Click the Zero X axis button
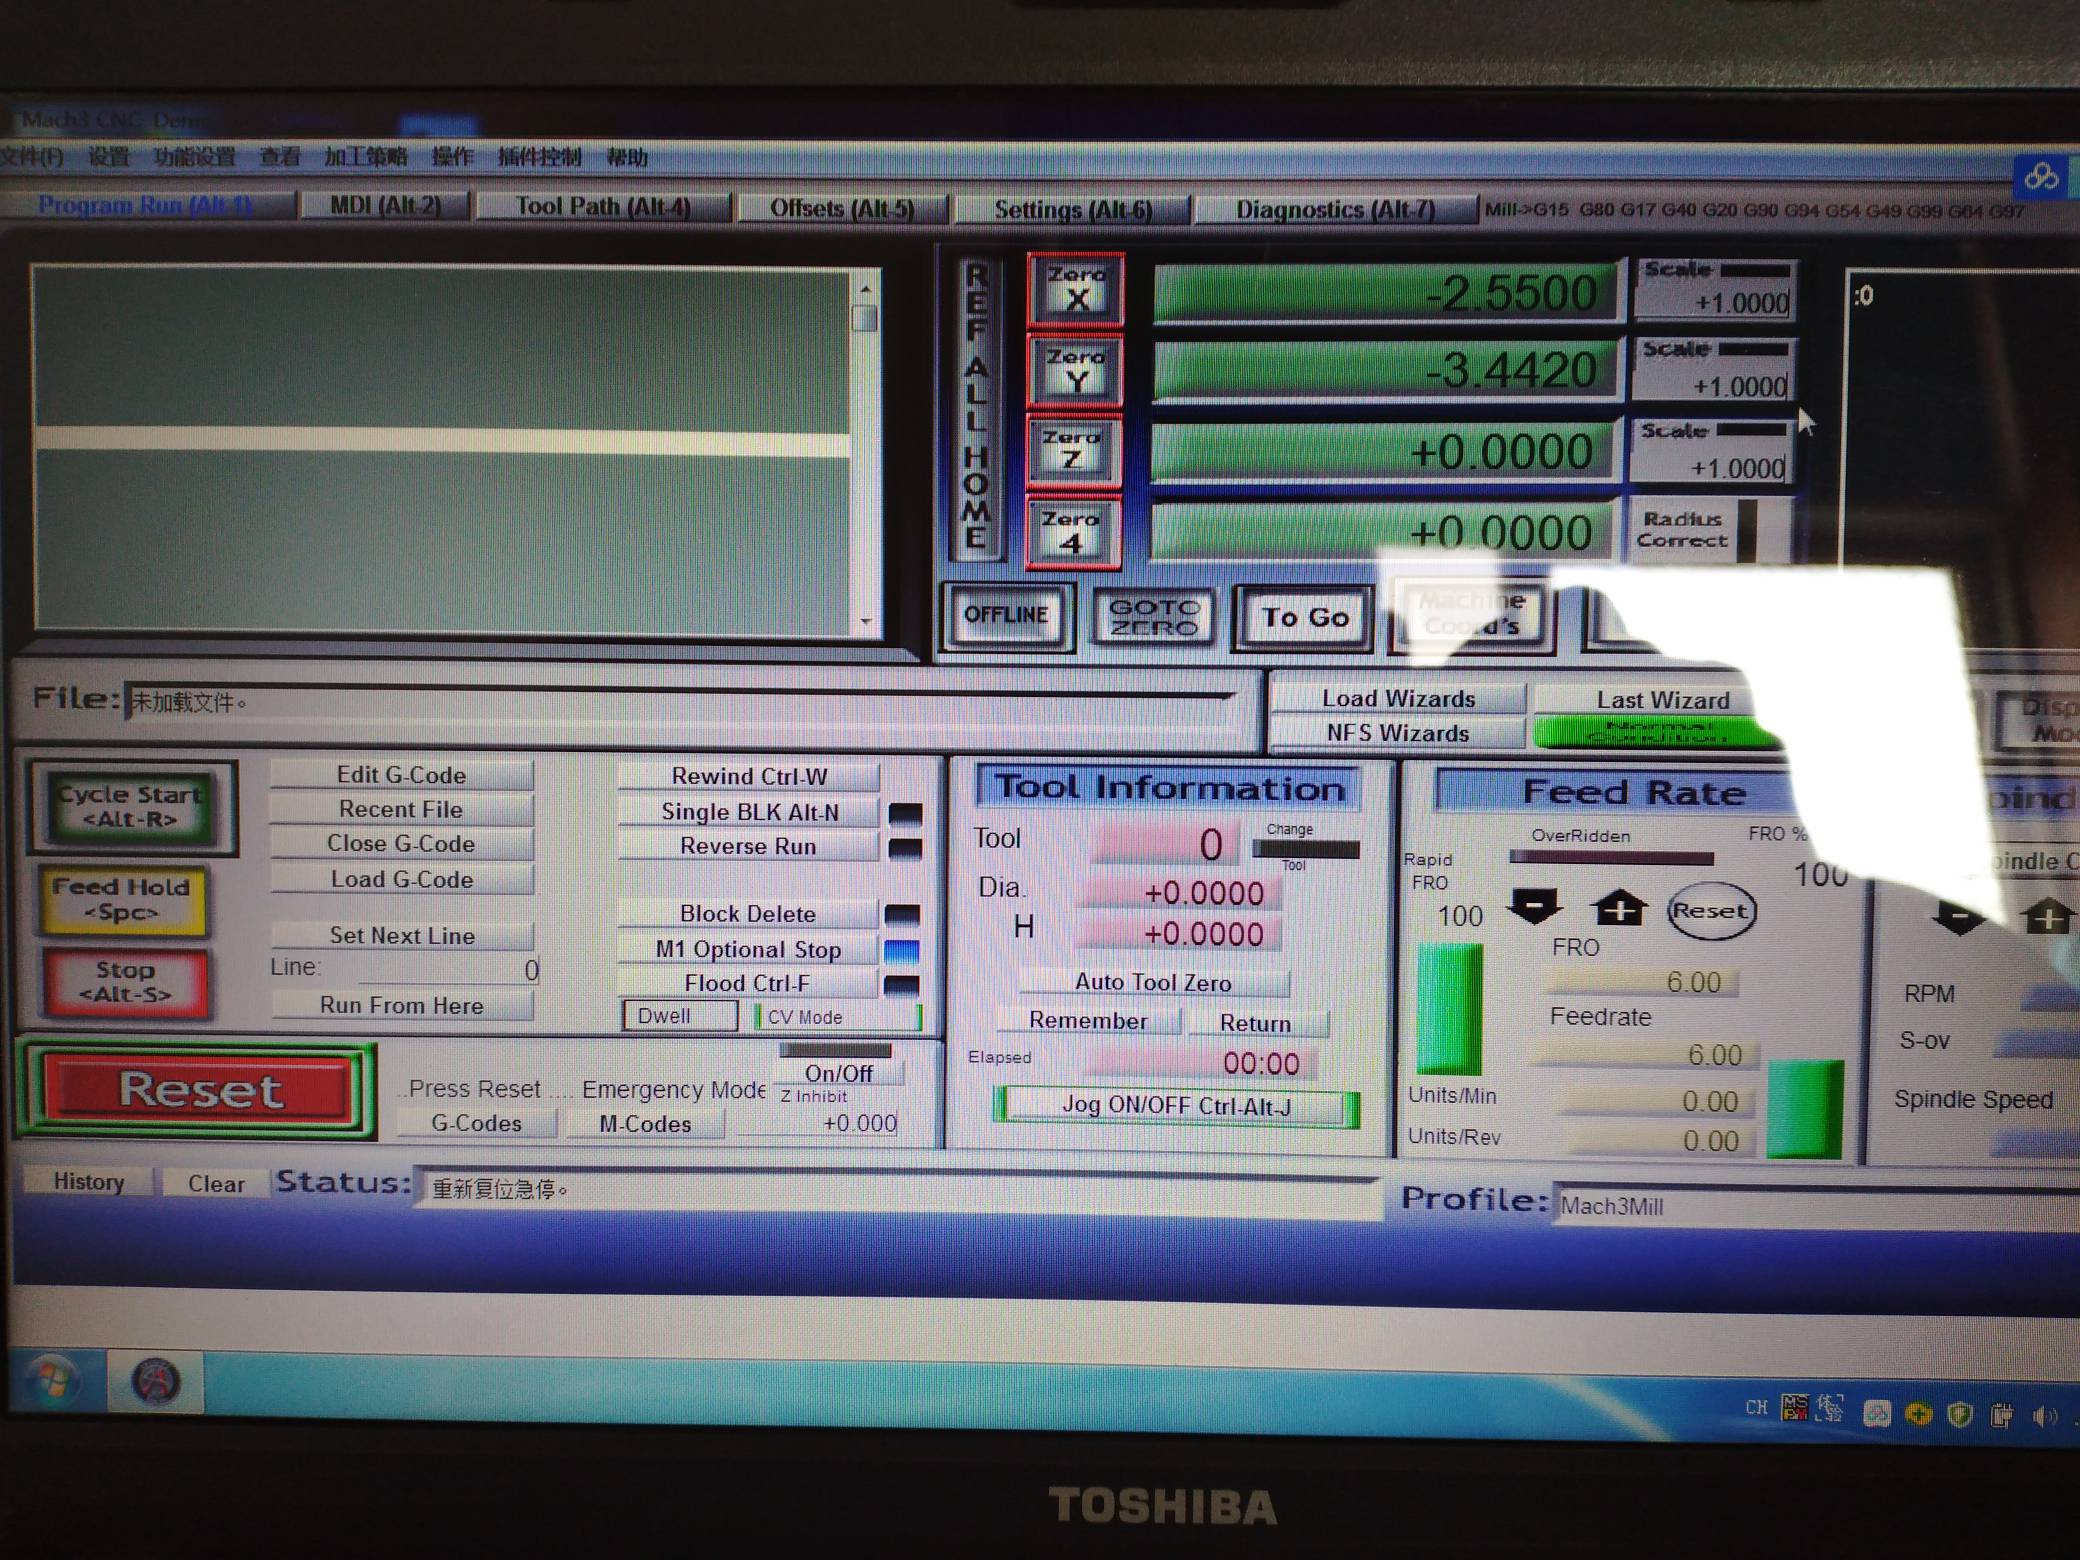 1076,289
